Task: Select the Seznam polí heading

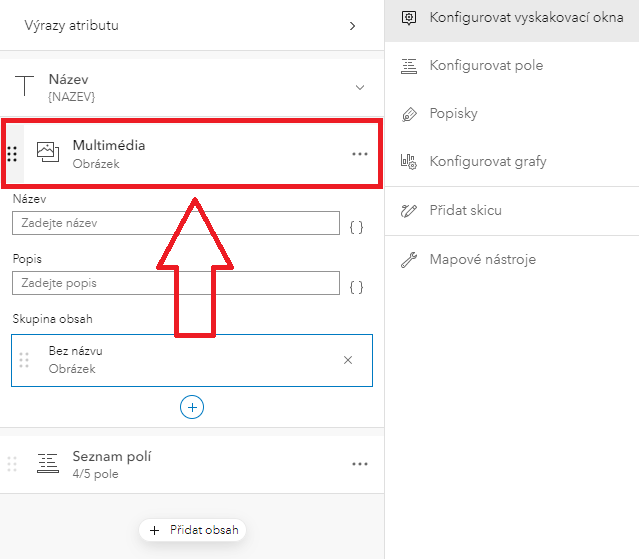Action: tap(112, 456)
